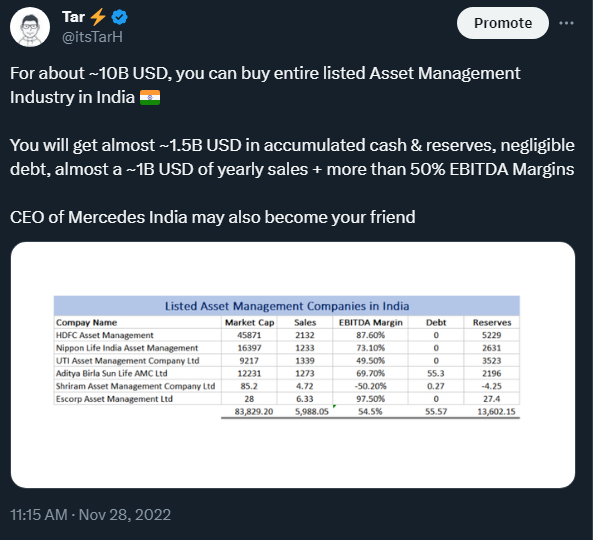
Task: Click the total market cap 83,829.20
Action: [x=254, y=411]
